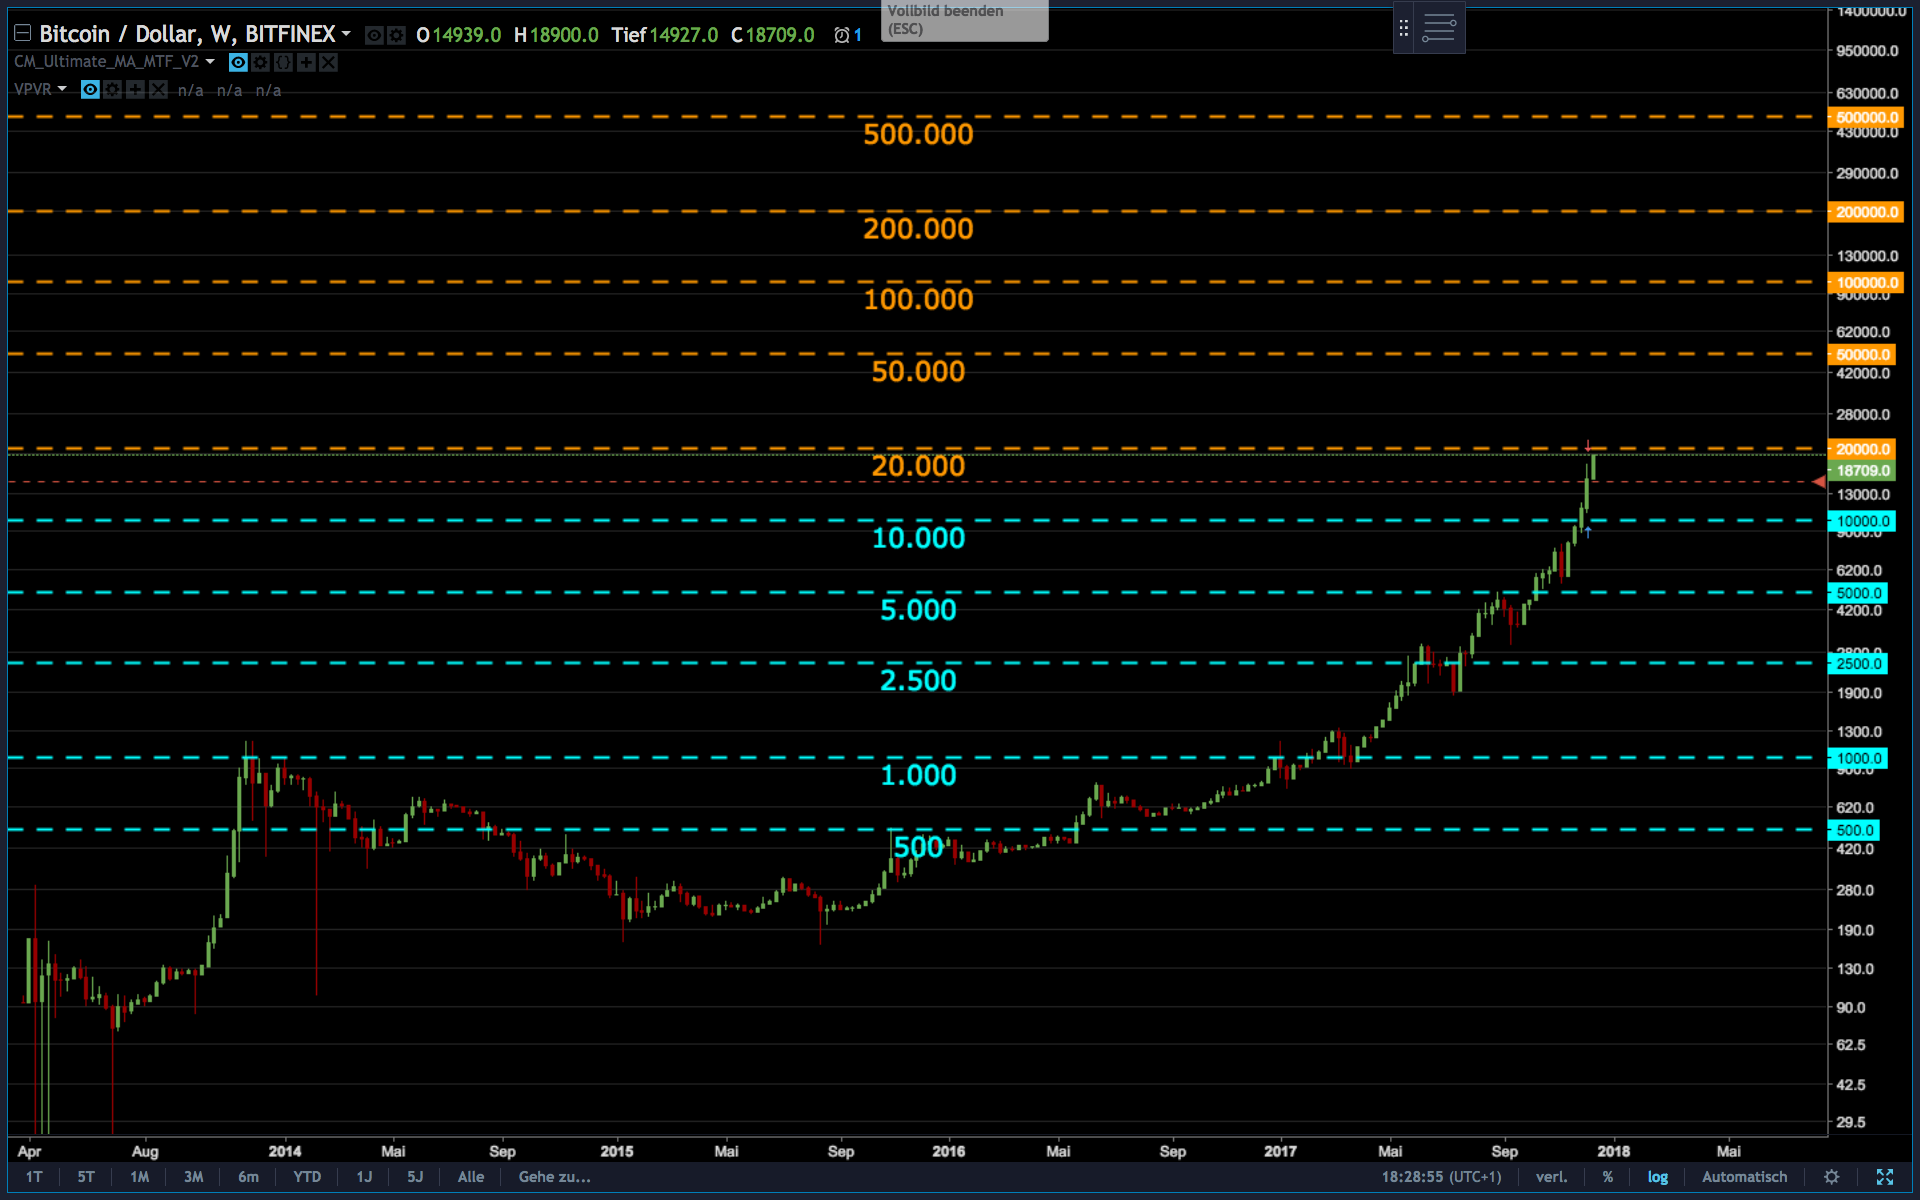
Task: Select the 5.000 cyan text annotation
Action: 918,610
